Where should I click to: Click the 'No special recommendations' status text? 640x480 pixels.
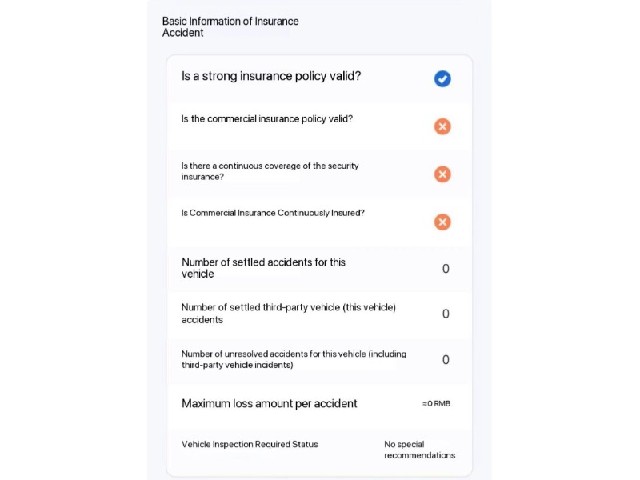[x=420, y=449]
